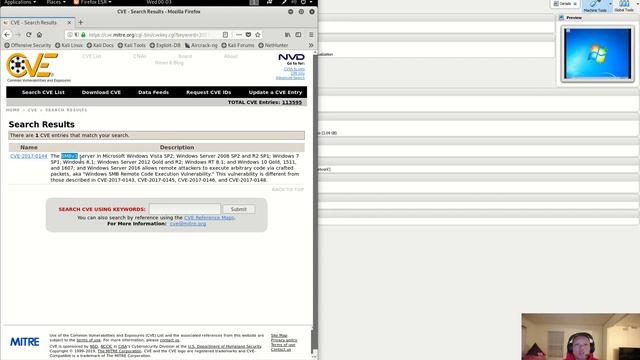
Task: Click the Pocket save icon
Action: pyautogui.click(x=248, y=35)
